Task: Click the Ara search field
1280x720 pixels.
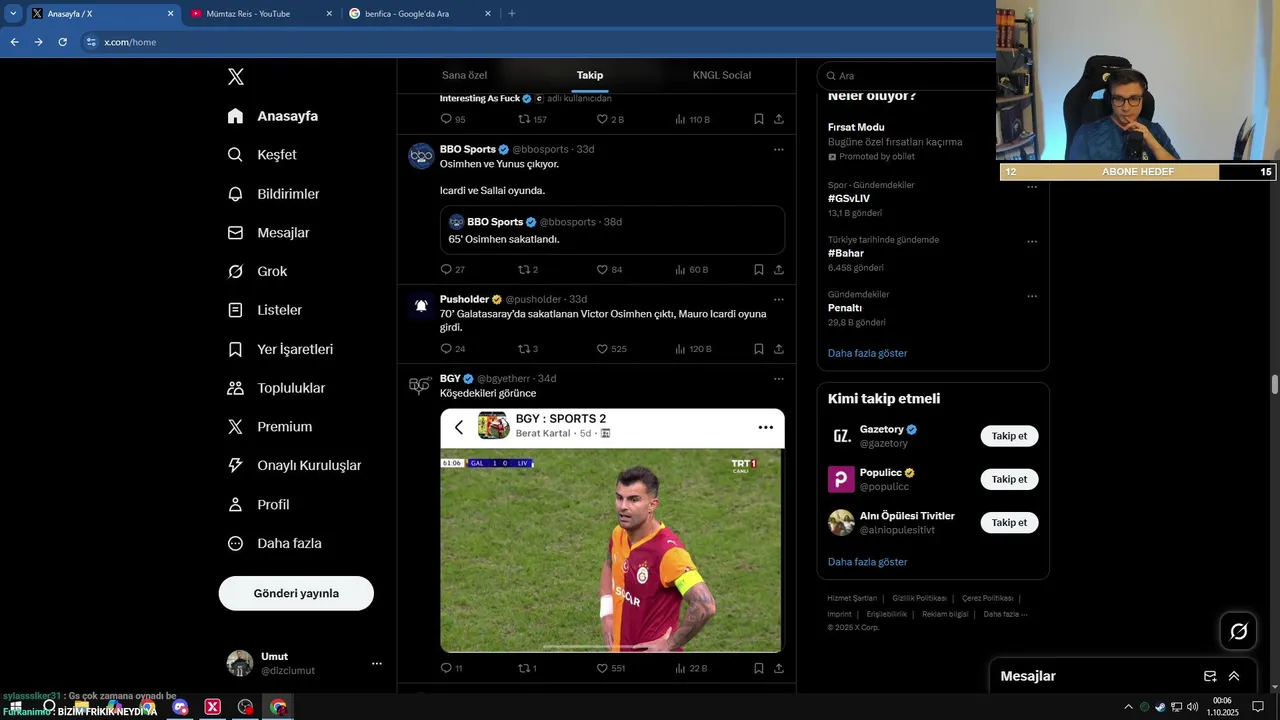Action: pos(910,76)
